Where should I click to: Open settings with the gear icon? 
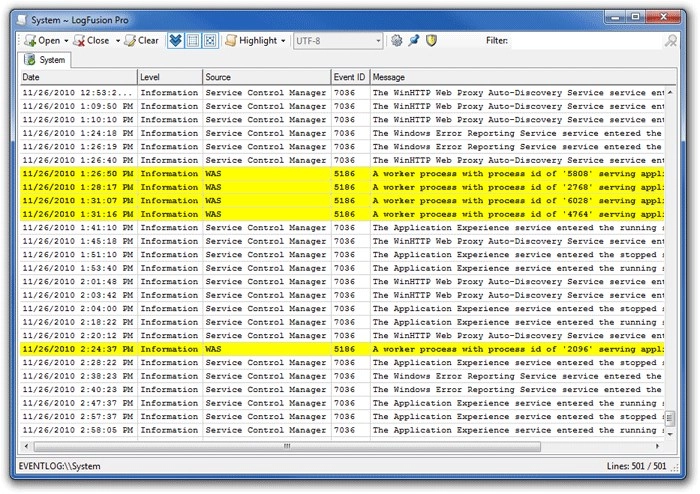pyautogui.click(x=396, y=41)
